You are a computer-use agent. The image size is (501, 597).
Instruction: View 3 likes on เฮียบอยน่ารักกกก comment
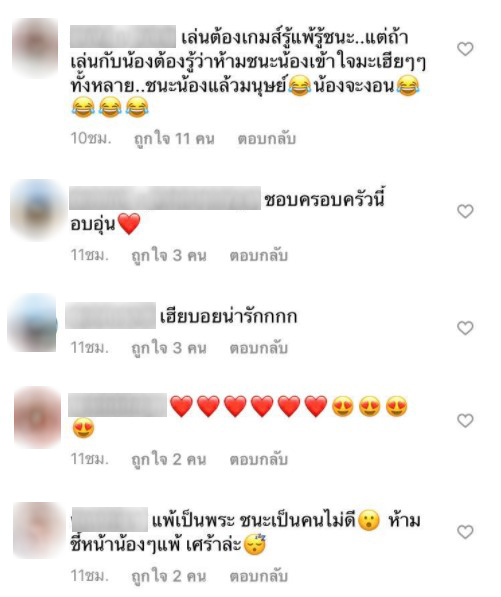169,348
